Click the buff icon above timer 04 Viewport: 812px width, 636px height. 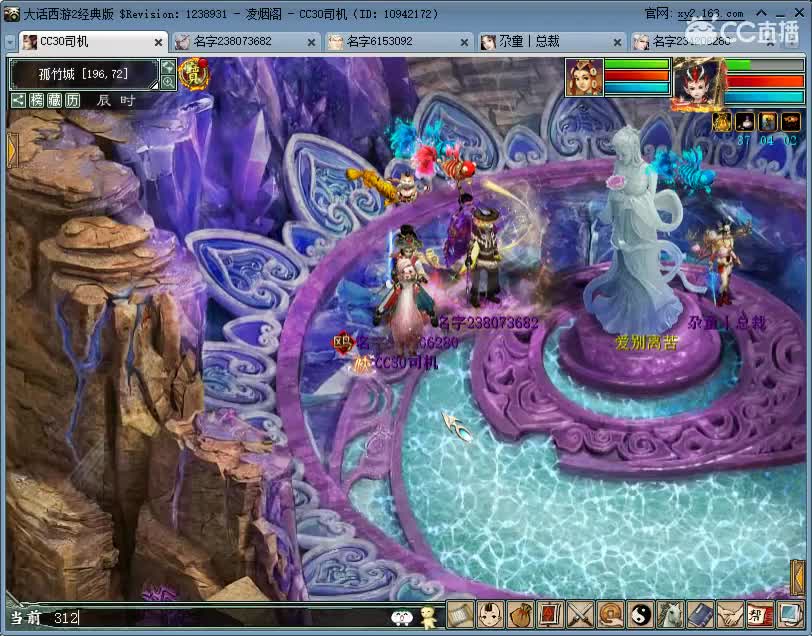[767, 122]
